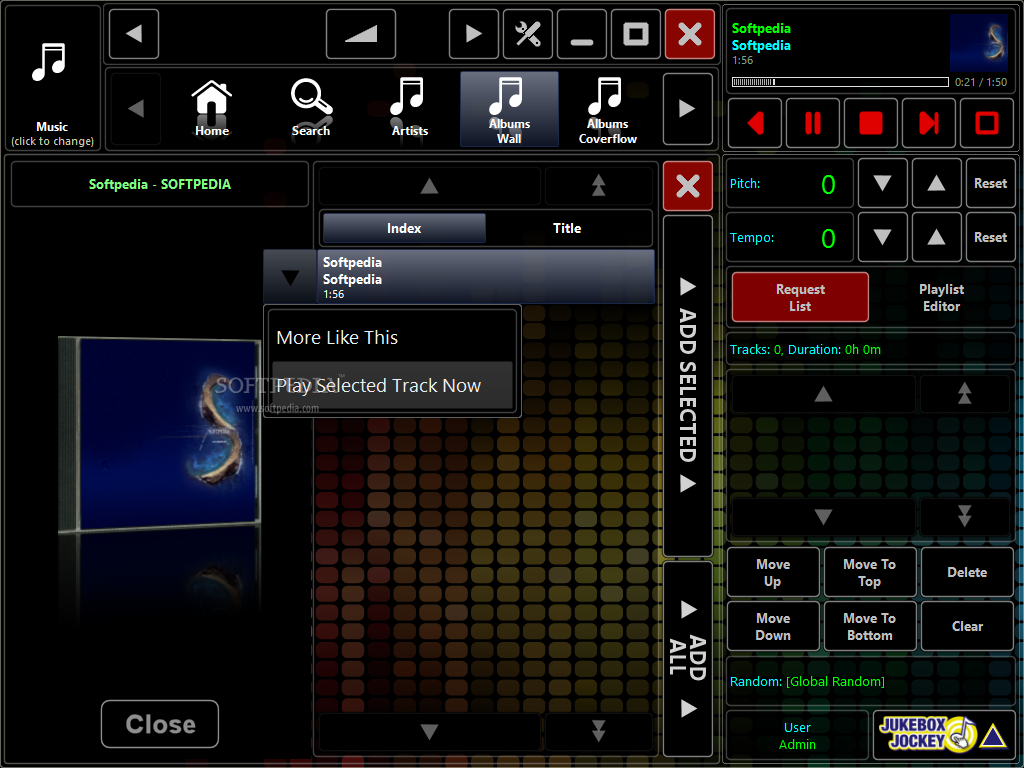Sort track list by Index
Viewport: 1024px width, 768px height.
pos(404,229)
